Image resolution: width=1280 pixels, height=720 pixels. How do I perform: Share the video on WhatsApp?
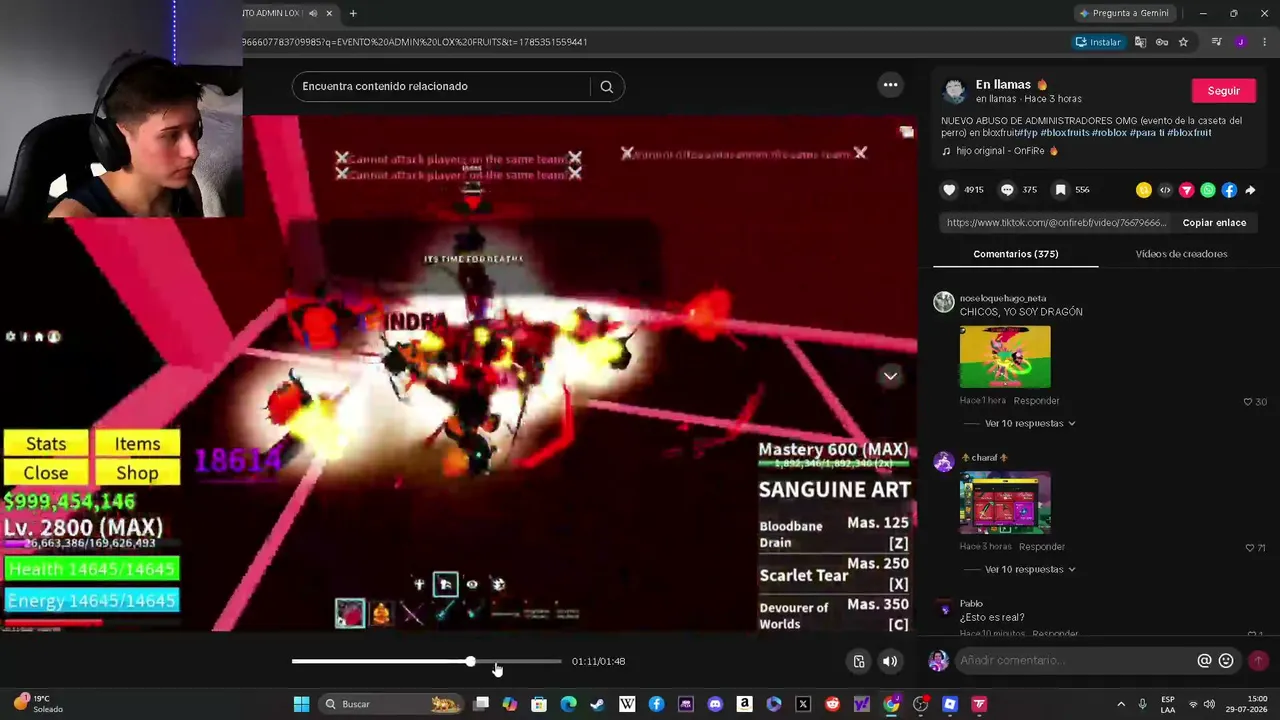(x=1208, y=190)
